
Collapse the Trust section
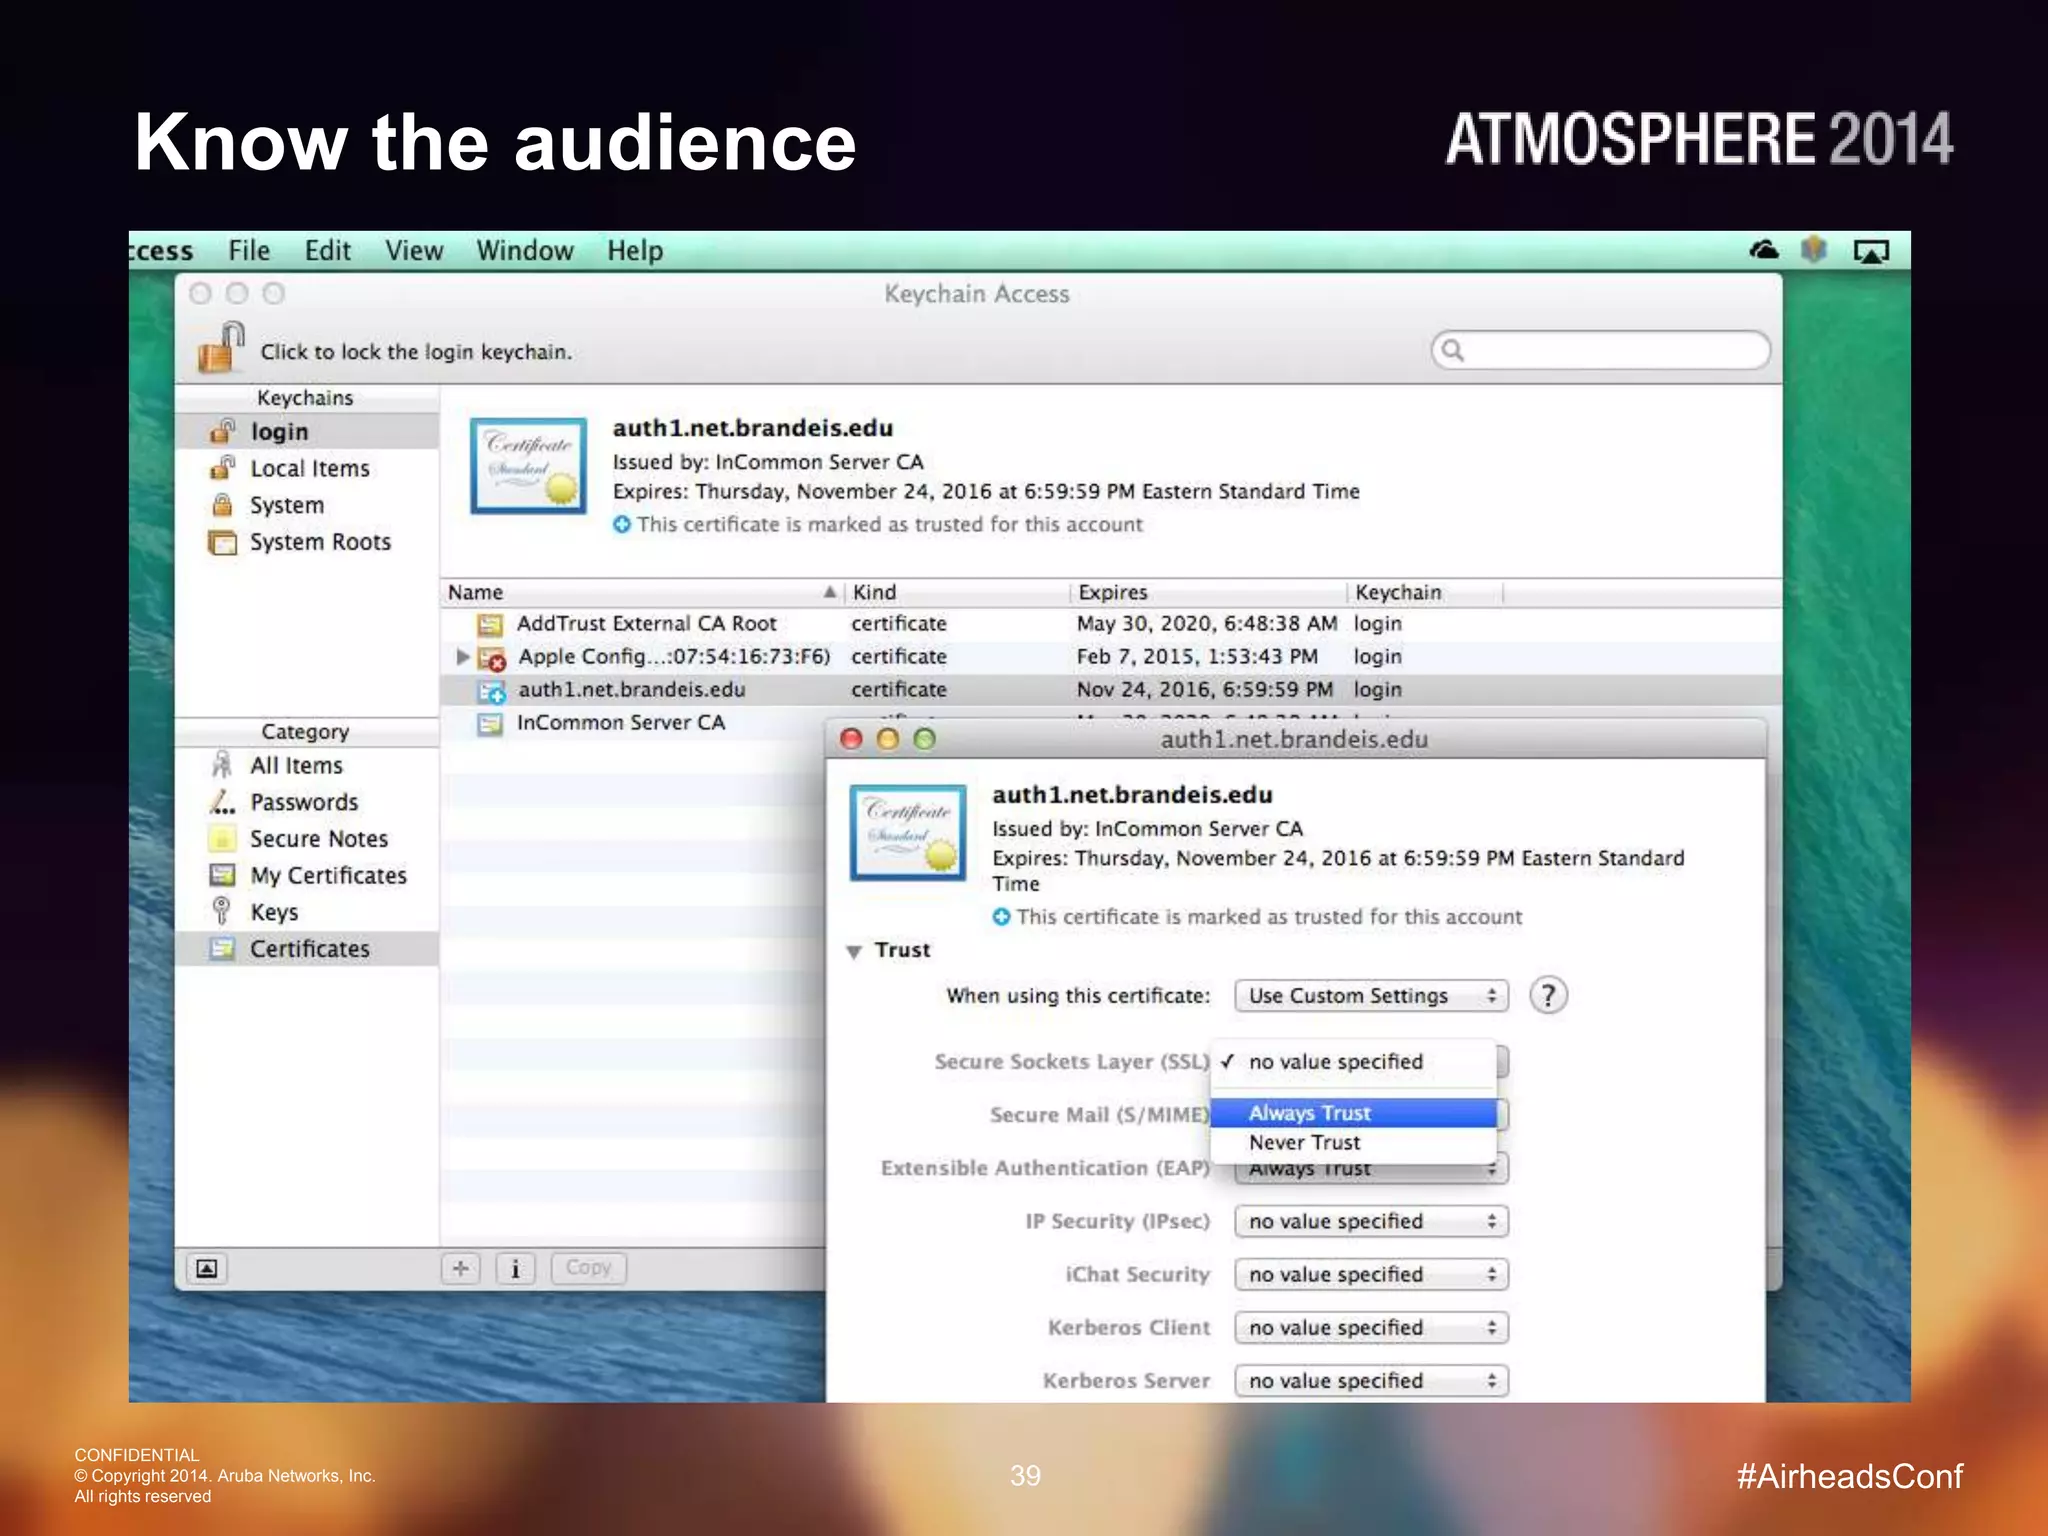(854, 951)
